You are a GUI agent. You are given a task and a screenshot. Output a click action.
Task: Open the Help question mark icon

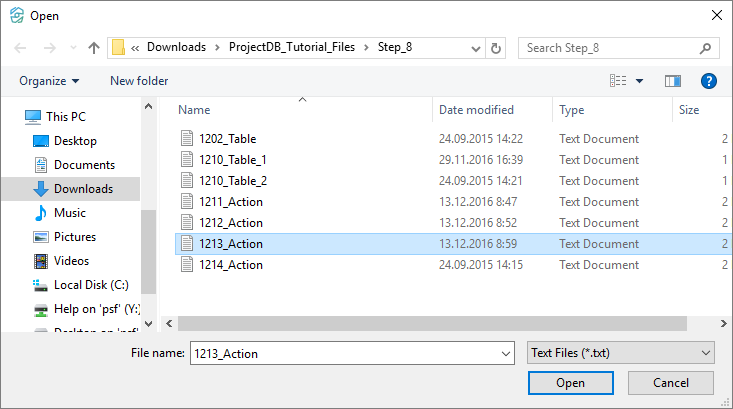coord(709,81)
